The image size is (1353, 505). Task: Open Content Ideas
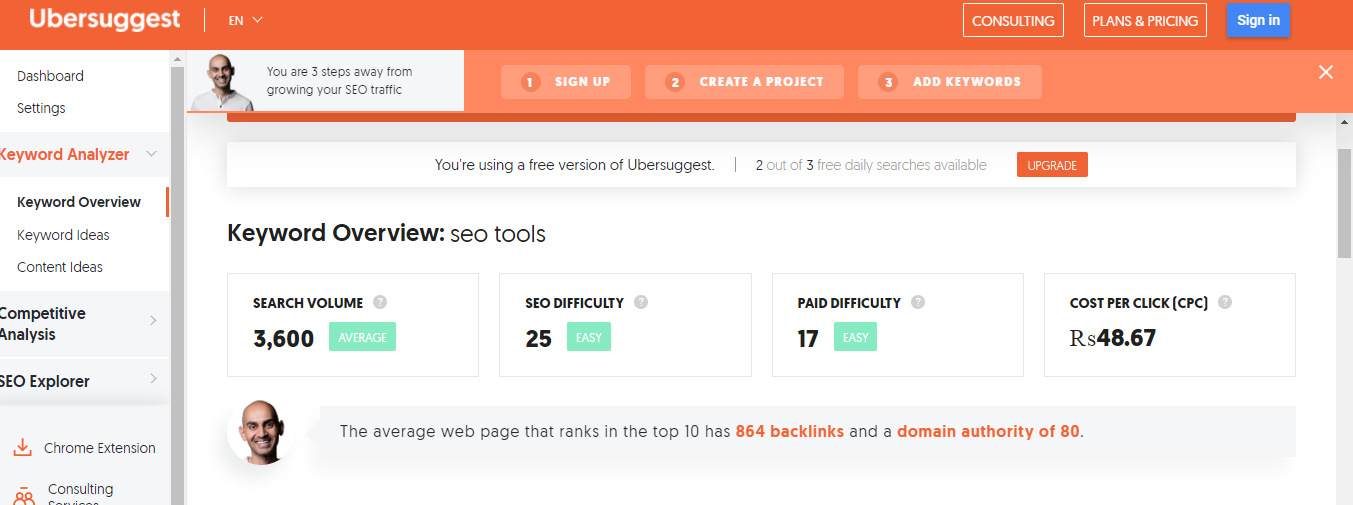(x=60, y=267)
